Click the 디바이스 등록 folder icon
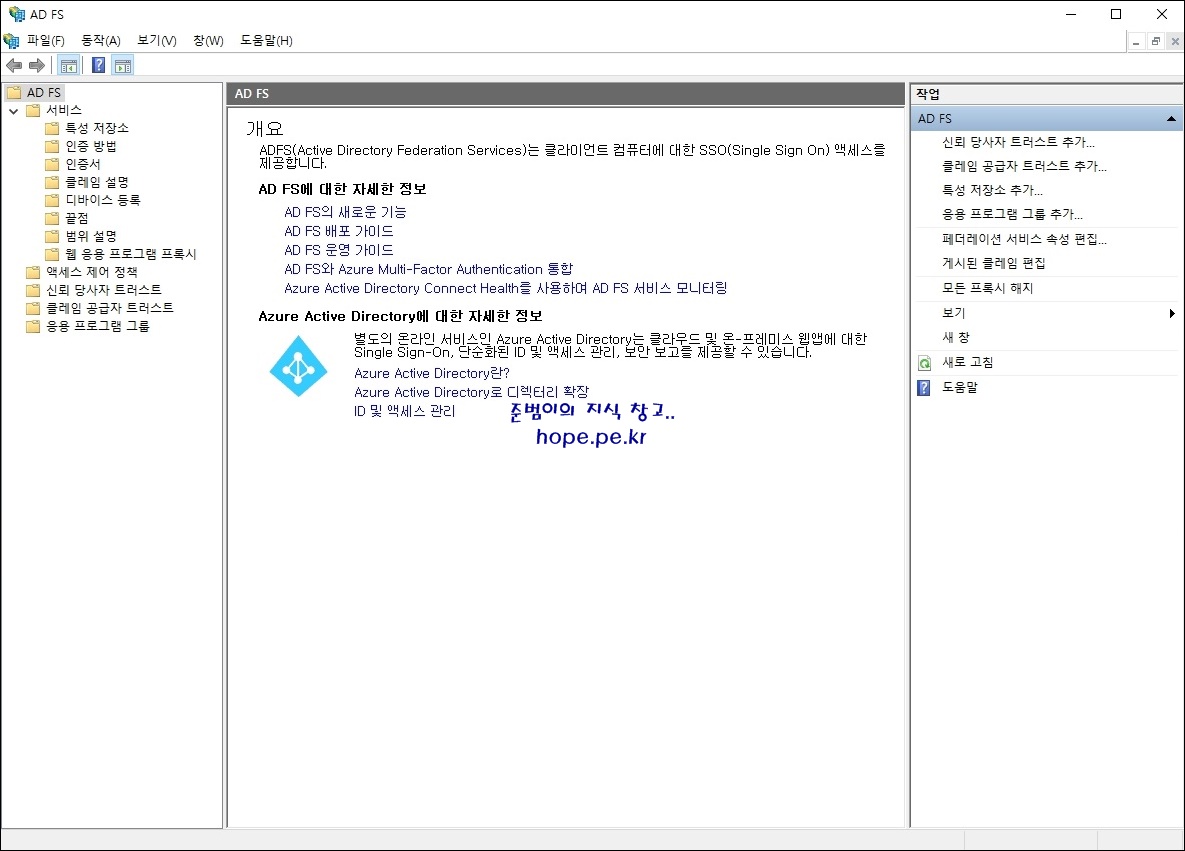 click(51, 200)
